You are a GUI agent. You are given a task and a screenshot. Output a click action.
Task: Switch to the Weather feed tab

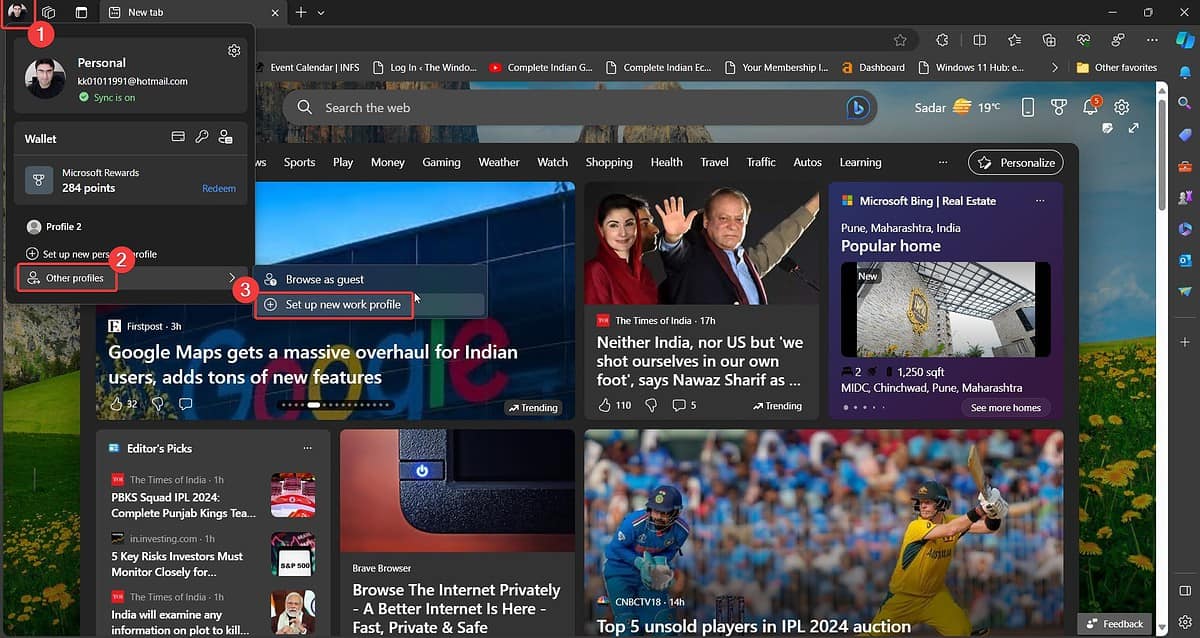point(498,162)
